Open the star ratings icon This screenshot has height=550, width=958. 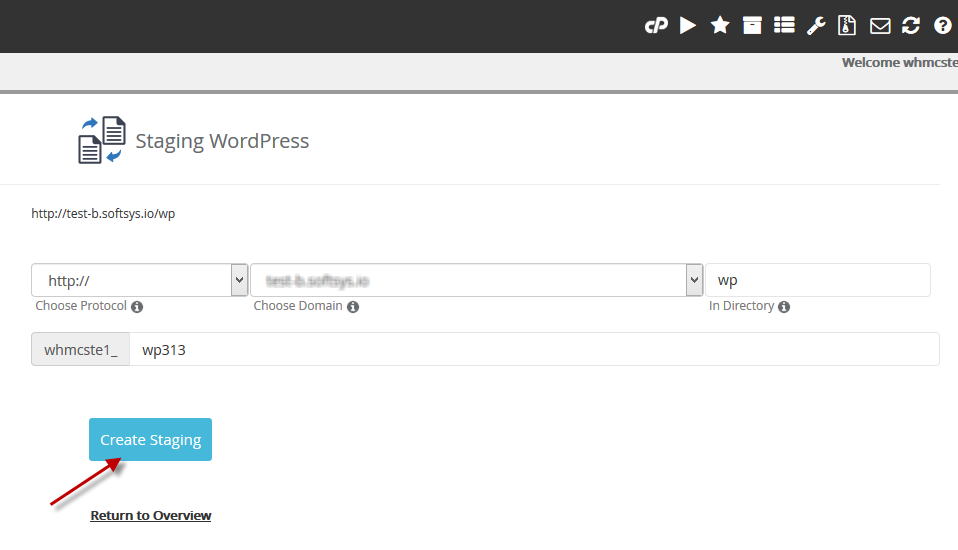[x=720, y=26]
